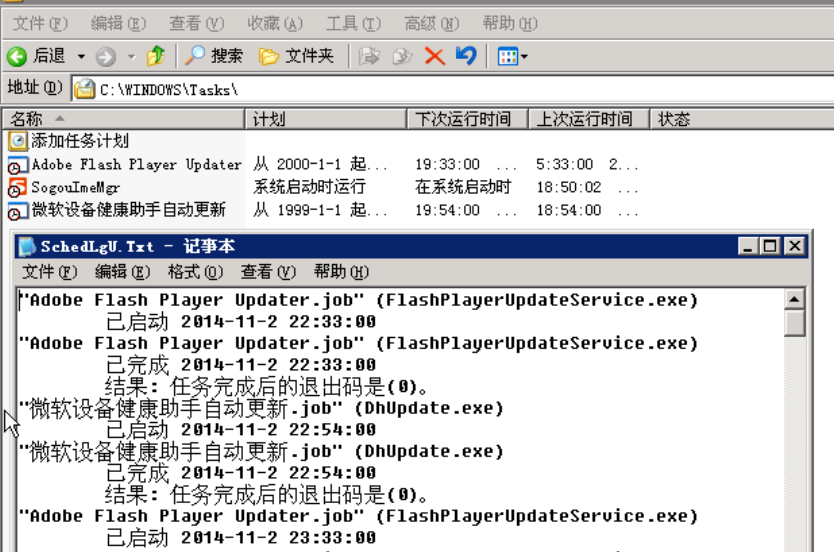Open the 工具(T) tools menu
Viewport: 834px width, 552px height.
(x=354, y=23)
